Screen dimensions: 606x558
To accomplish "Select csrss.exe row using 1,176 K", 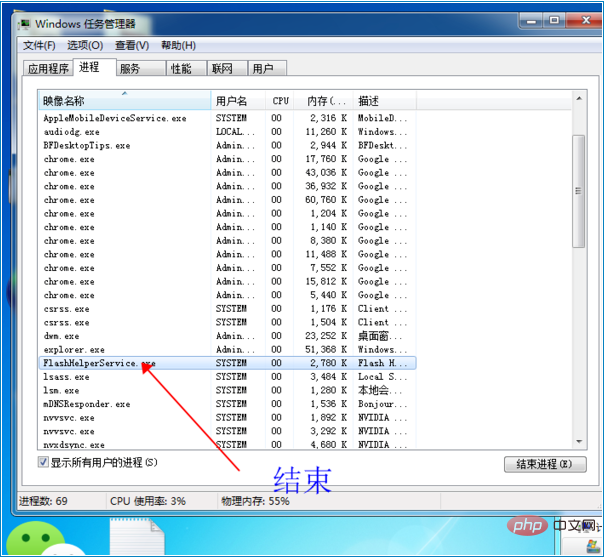I will click(227, 309).
